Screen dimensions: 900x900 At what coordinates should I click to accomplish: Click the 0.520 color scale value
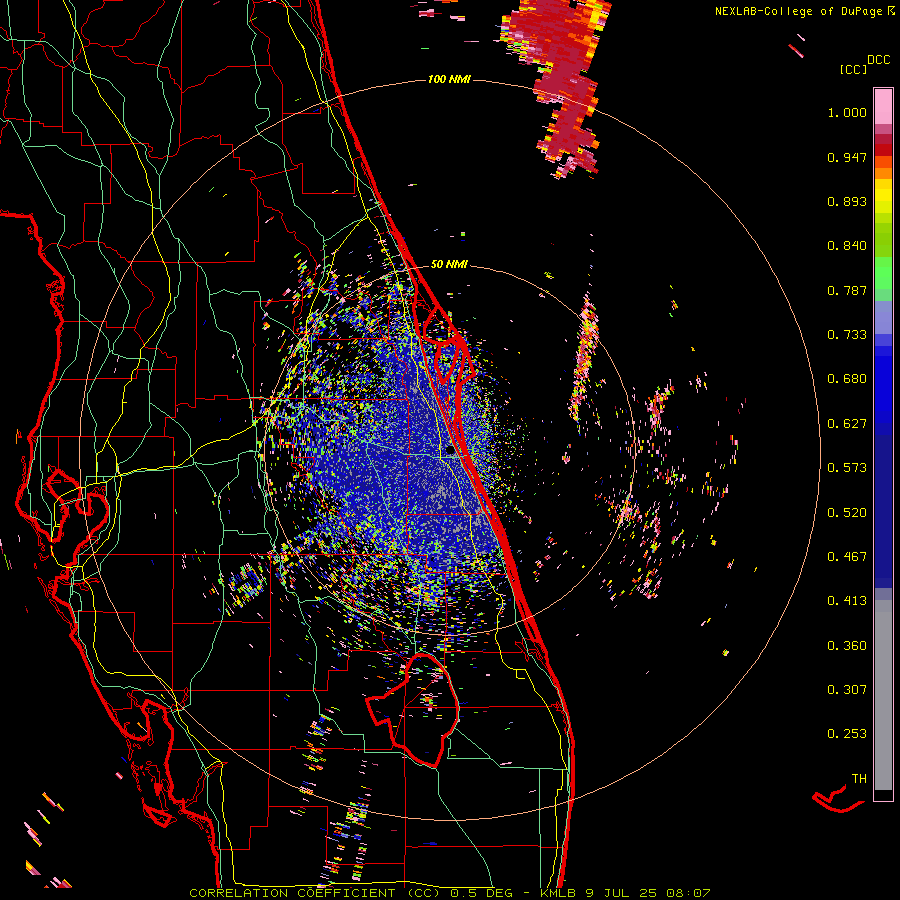tap(847, 513)
